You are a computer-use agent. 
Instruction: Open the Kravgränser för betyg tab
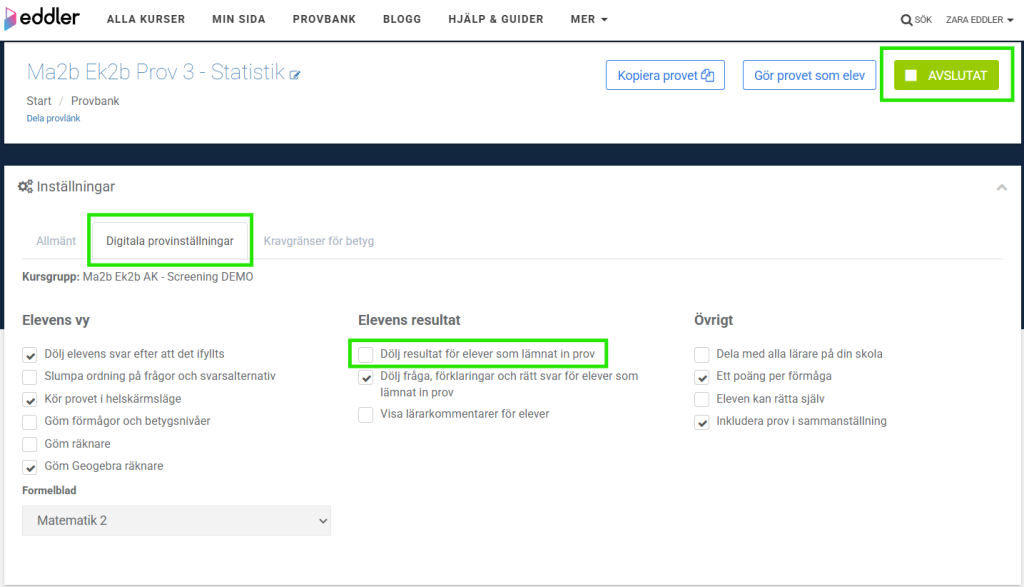pos(319,241)
